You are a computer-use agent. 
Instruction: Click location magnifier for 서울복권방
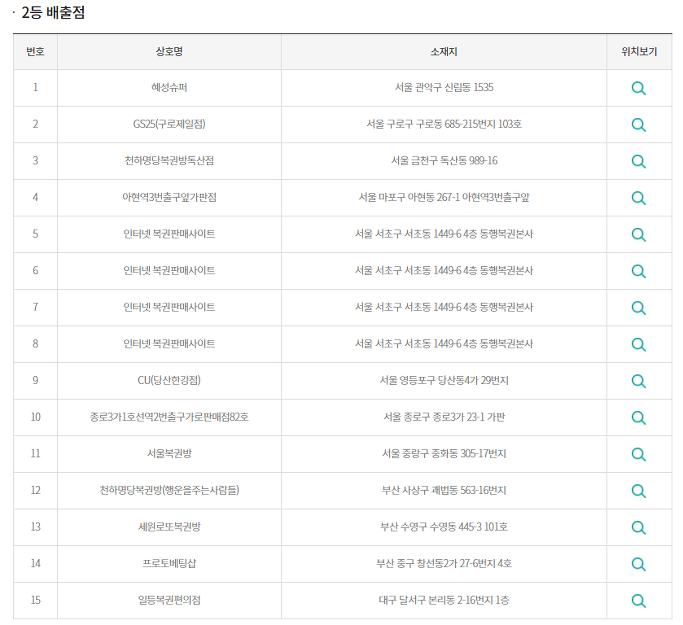coord(638,454)
